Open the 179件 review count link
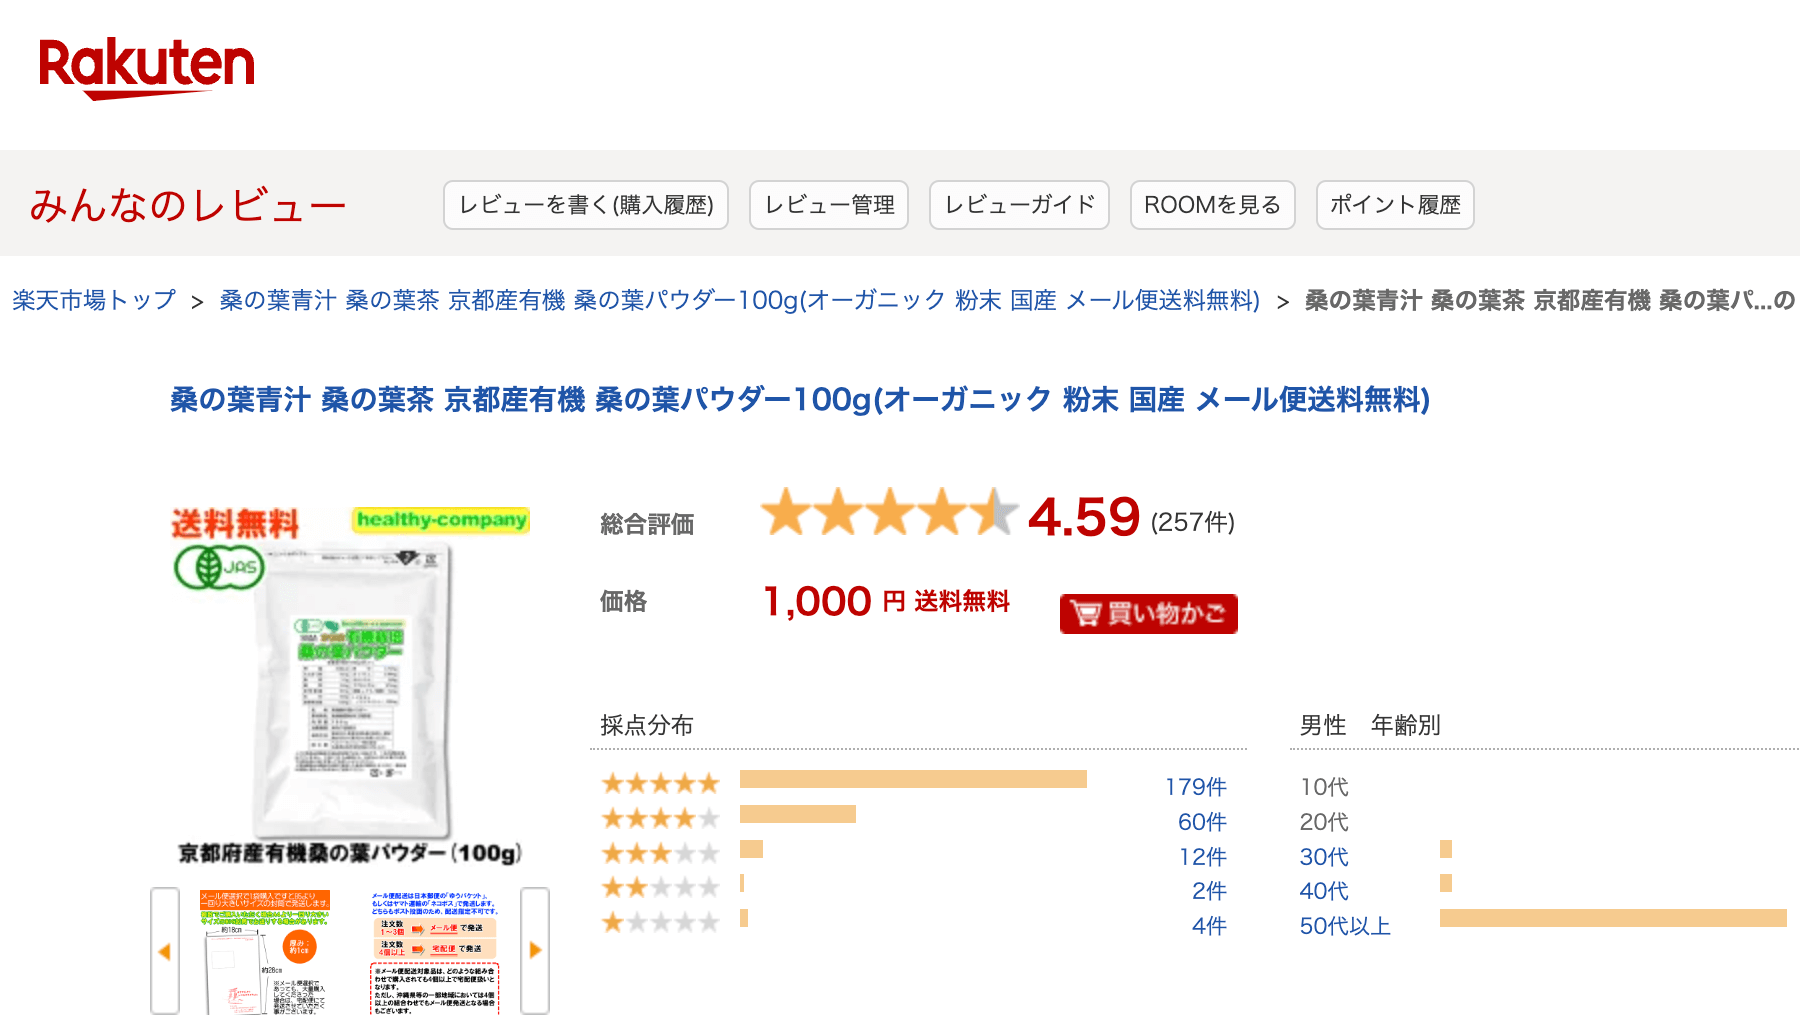This screenshot has width=1800, height=1032. pyautogui.click(x=1195, y=787)
